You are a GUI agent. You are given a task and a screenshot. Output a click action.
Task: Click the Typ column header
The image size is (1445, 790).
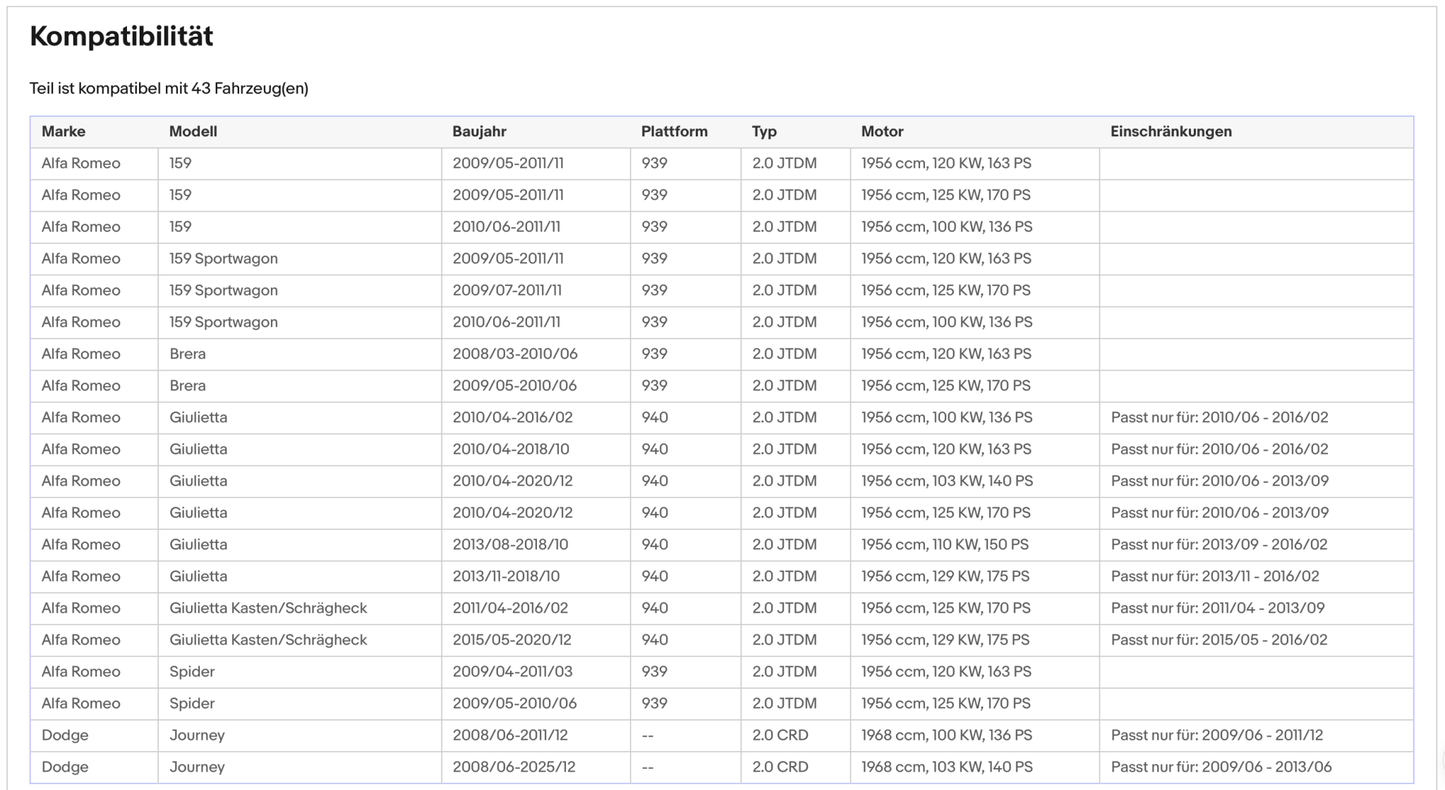(764, 132)
